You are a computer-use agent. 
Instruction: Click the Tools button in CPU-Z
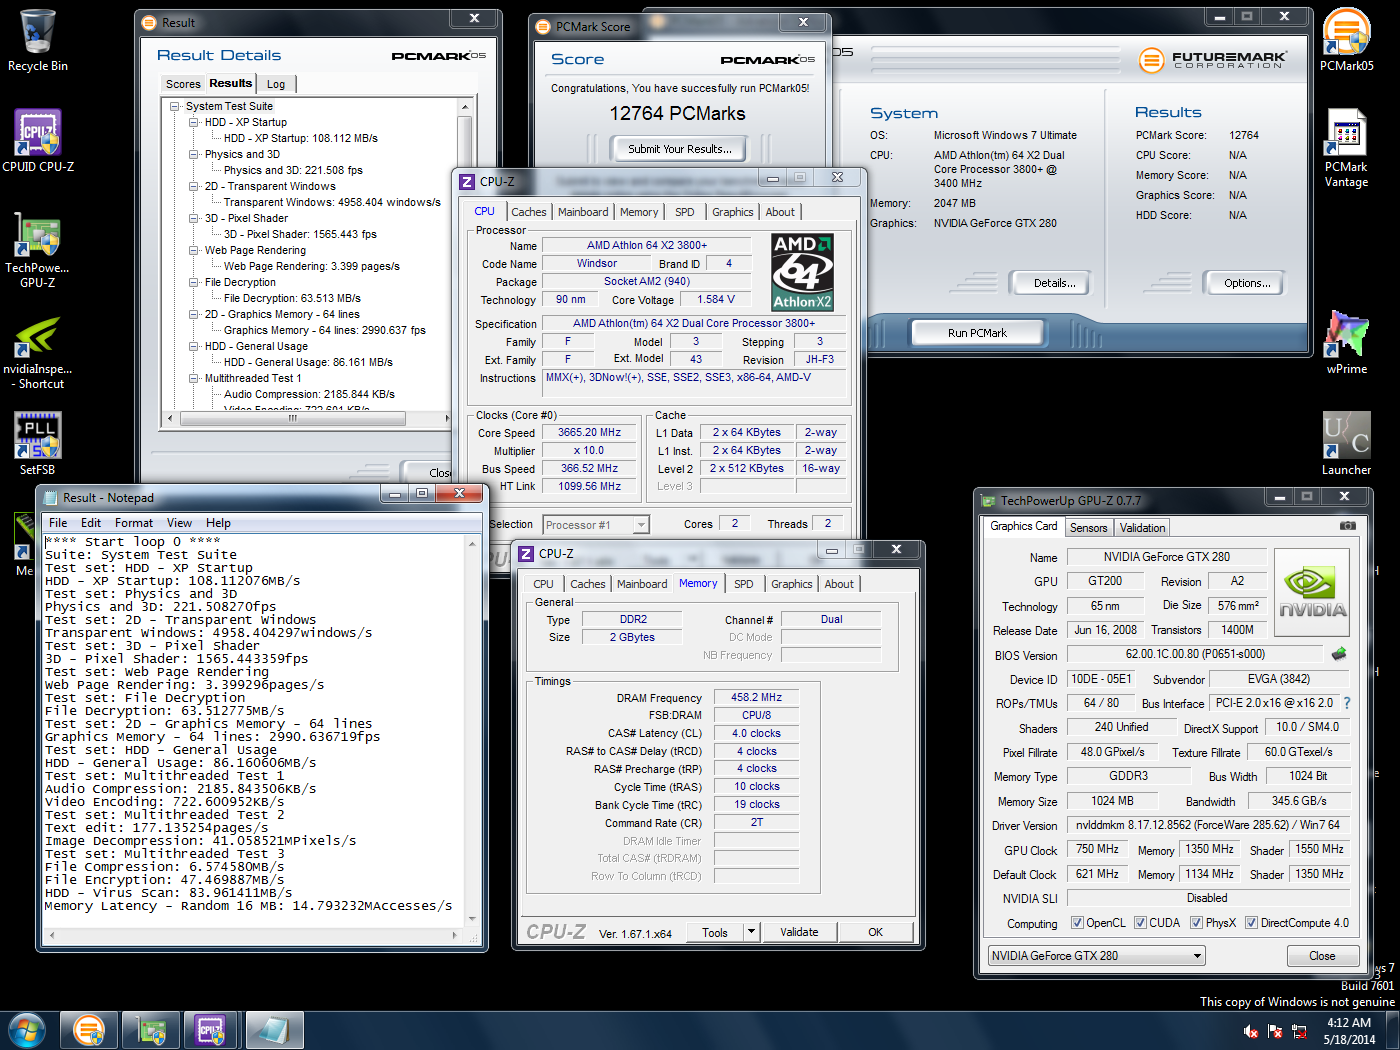pos(715,932)
